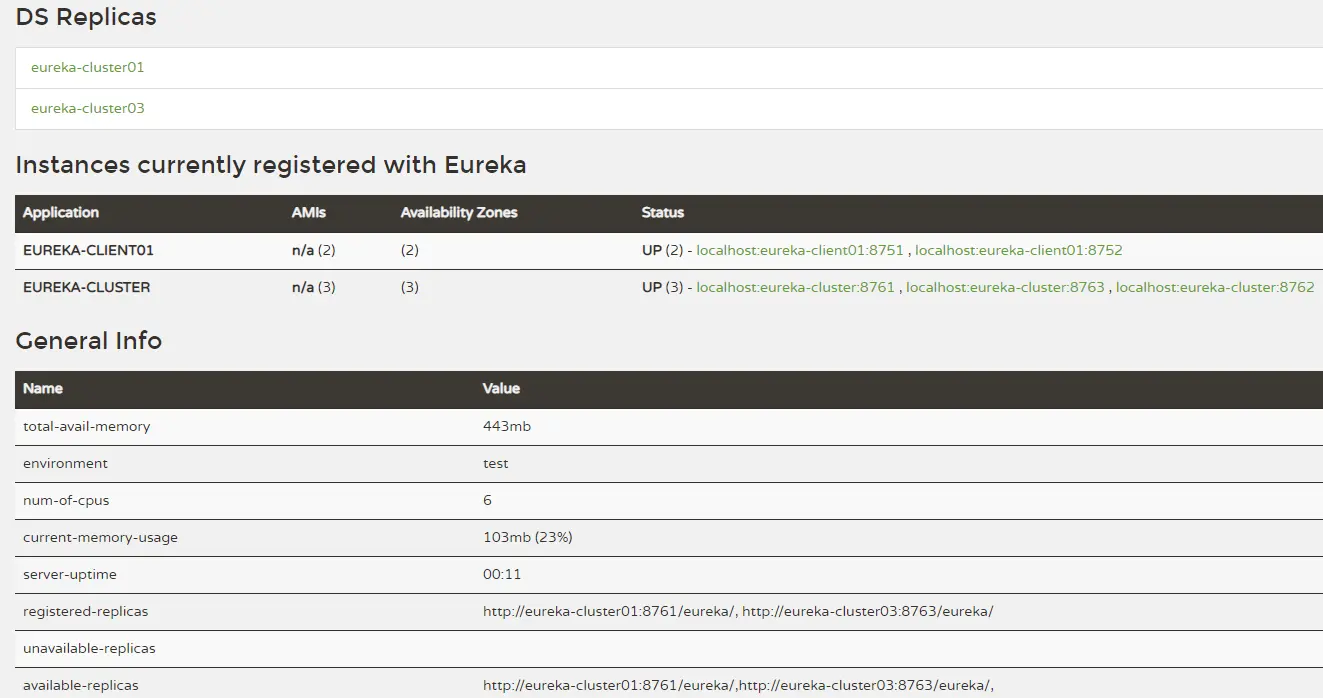The height and width of the screenshot is (698, 1323).
Task: Click the registered-replicas URL value
Action: pos(738,611)
